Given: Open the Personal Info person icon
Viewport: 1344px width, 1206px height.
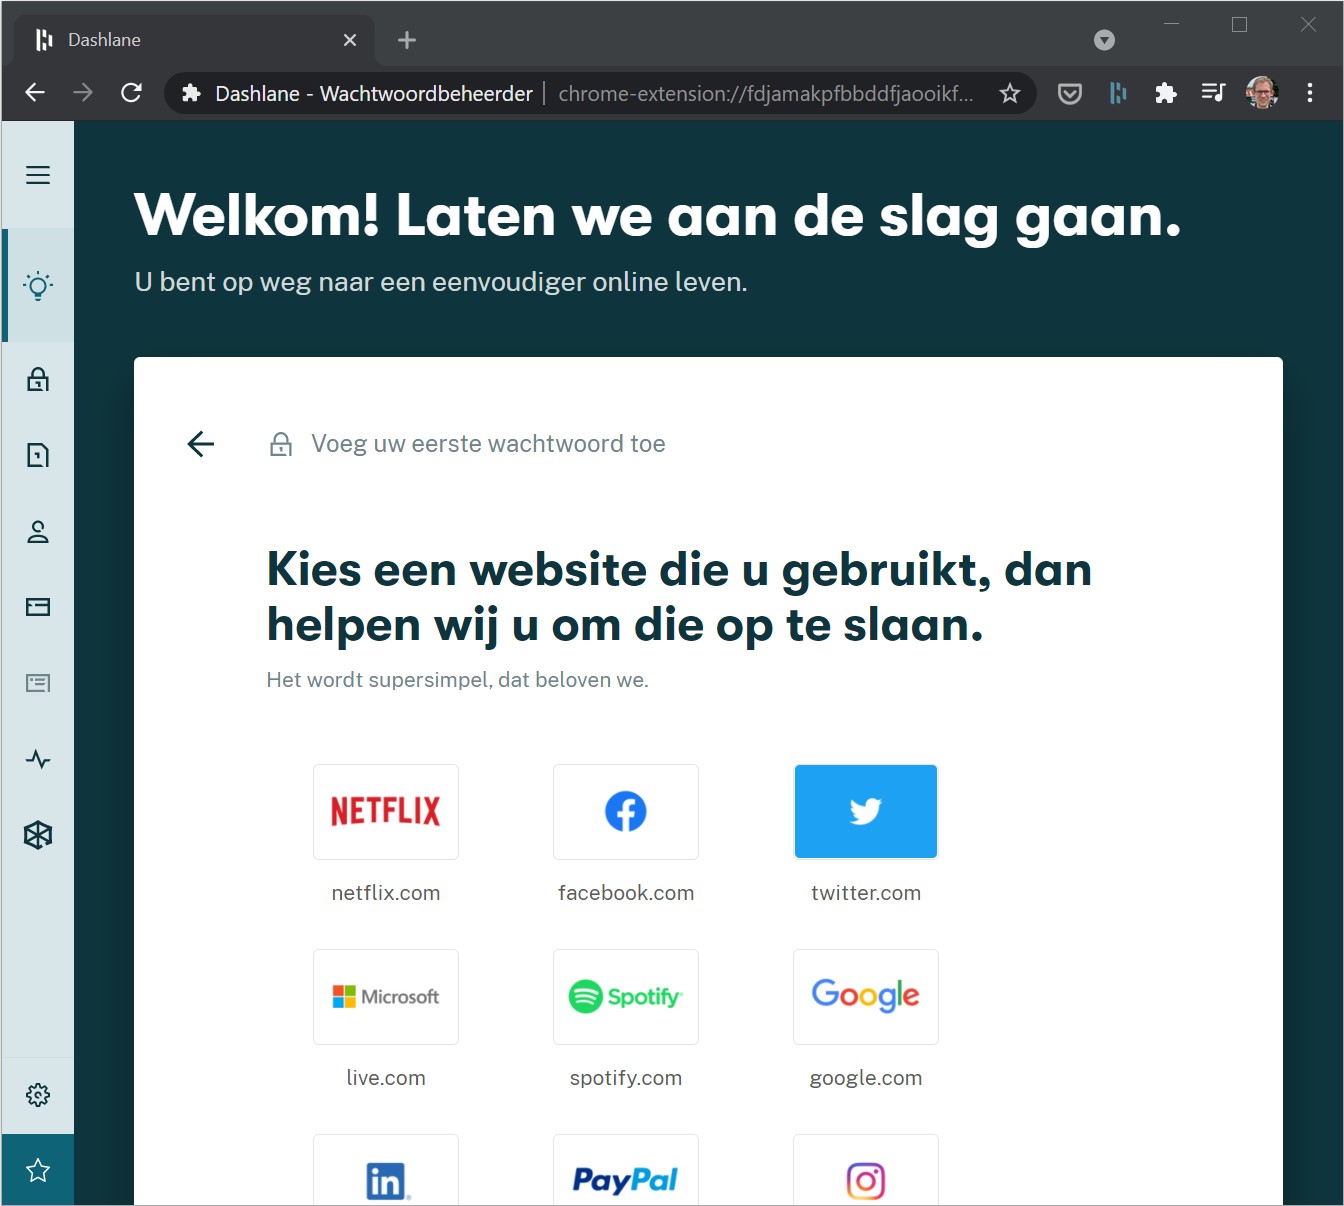Looking at the screenshot, I should [38, 531].
